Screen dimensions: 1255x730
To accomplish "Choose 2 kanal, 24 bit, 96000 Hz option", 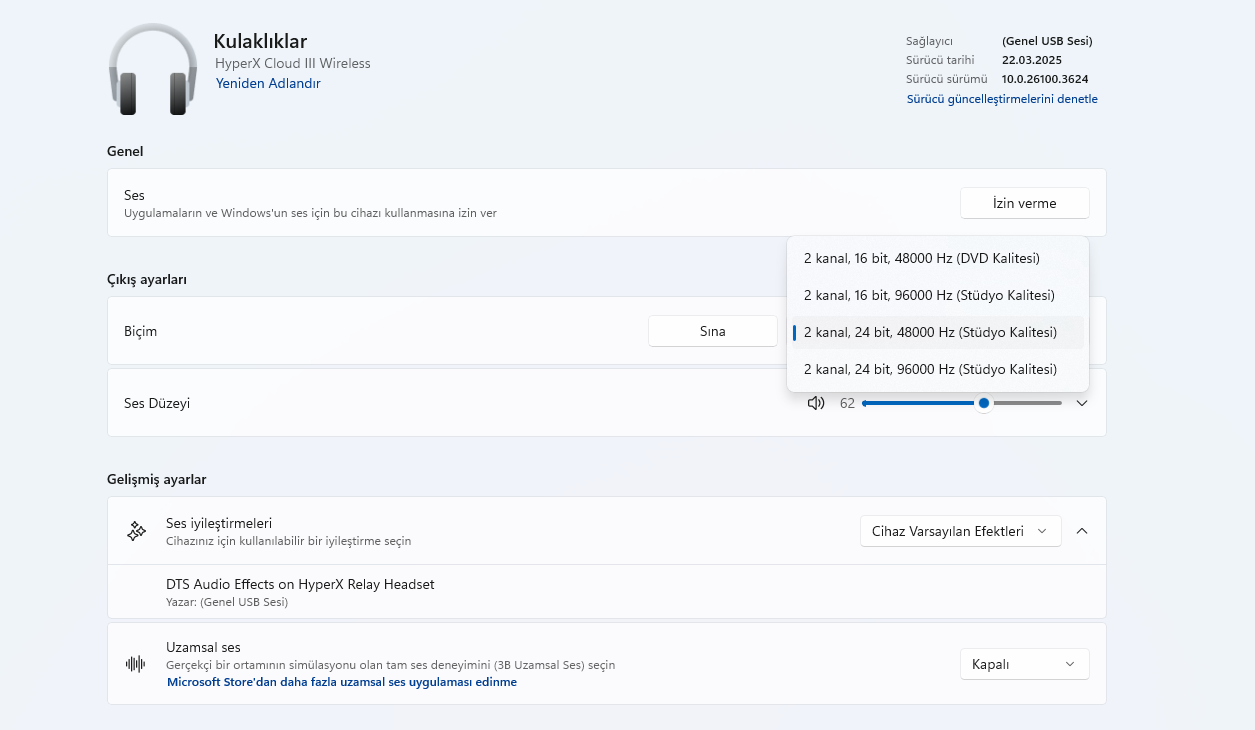I will coord(937,369).
